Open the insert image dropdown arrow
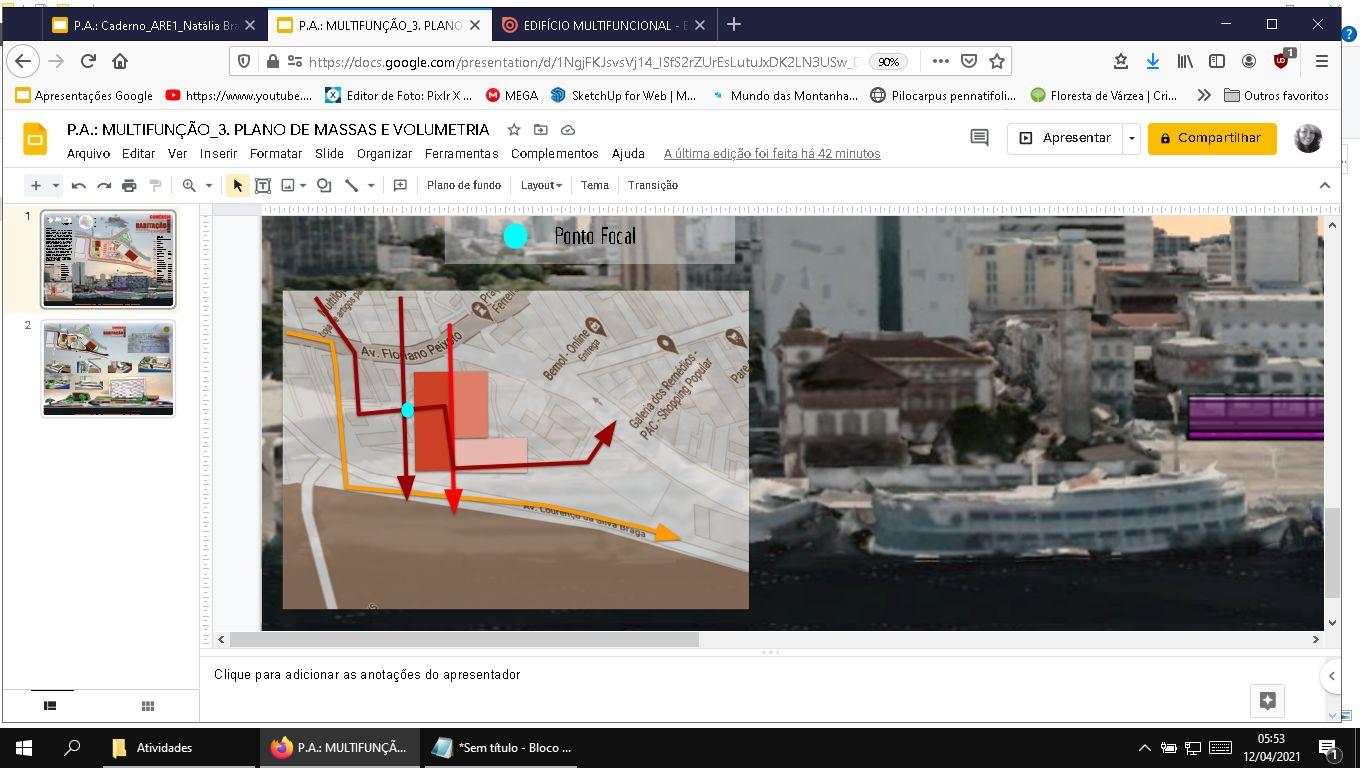This screenshot has width=1360, height=768. (x=303, y=185)
